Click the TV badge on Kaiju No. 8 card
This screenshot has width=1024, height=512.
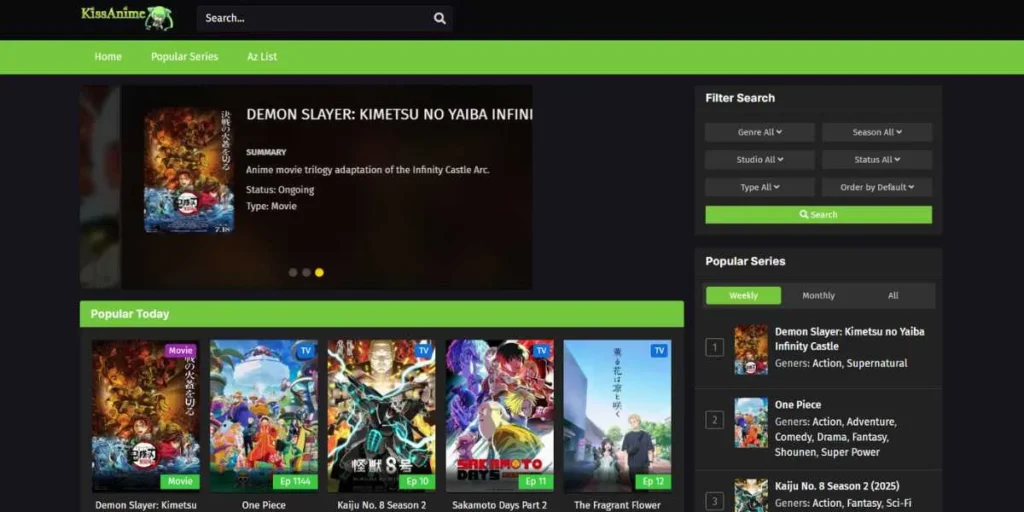point(423,351)
